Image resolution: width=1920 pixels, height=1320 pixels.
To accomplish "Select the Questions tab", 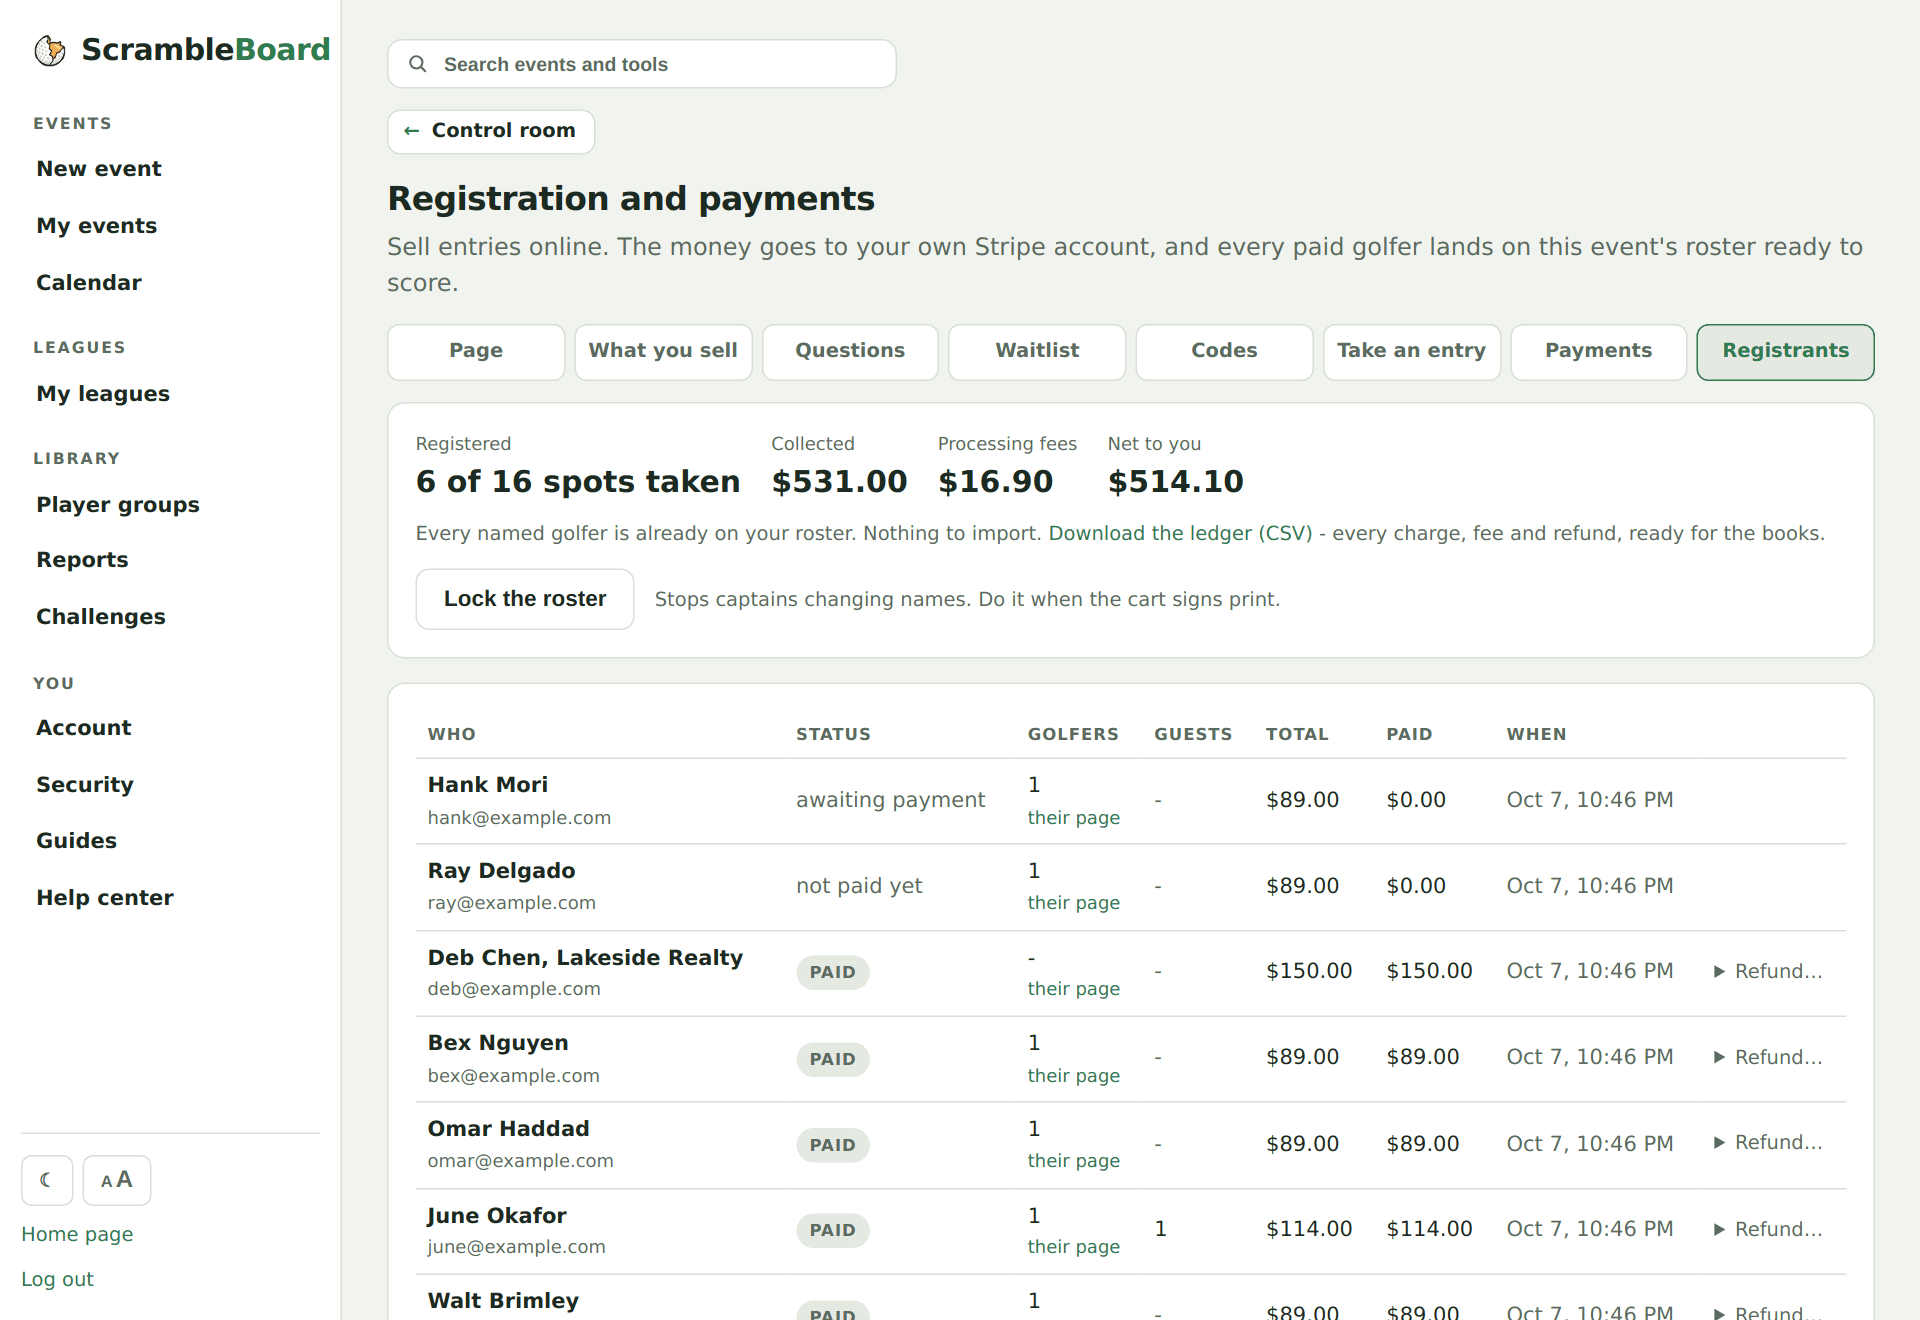I will point(850,351).
